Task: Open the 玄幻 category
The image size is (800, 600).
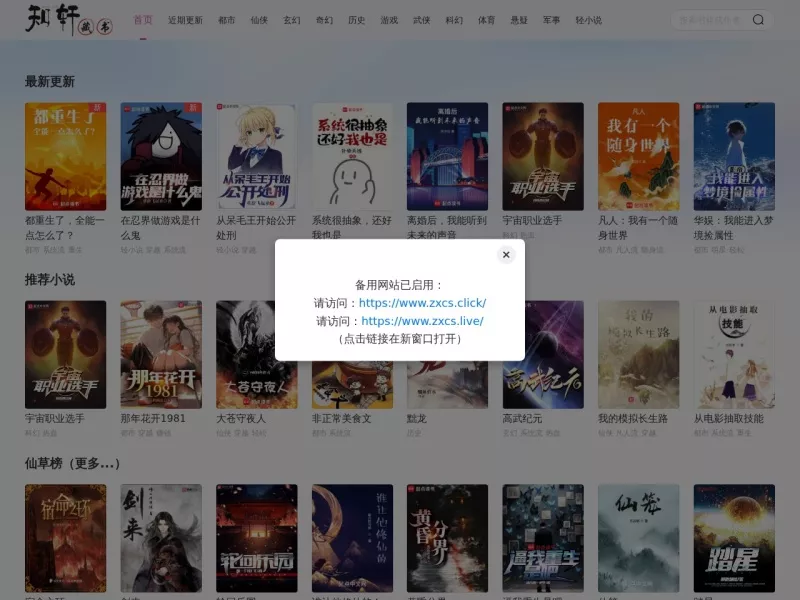Action: pyautogui.click(x=292, y=20)
